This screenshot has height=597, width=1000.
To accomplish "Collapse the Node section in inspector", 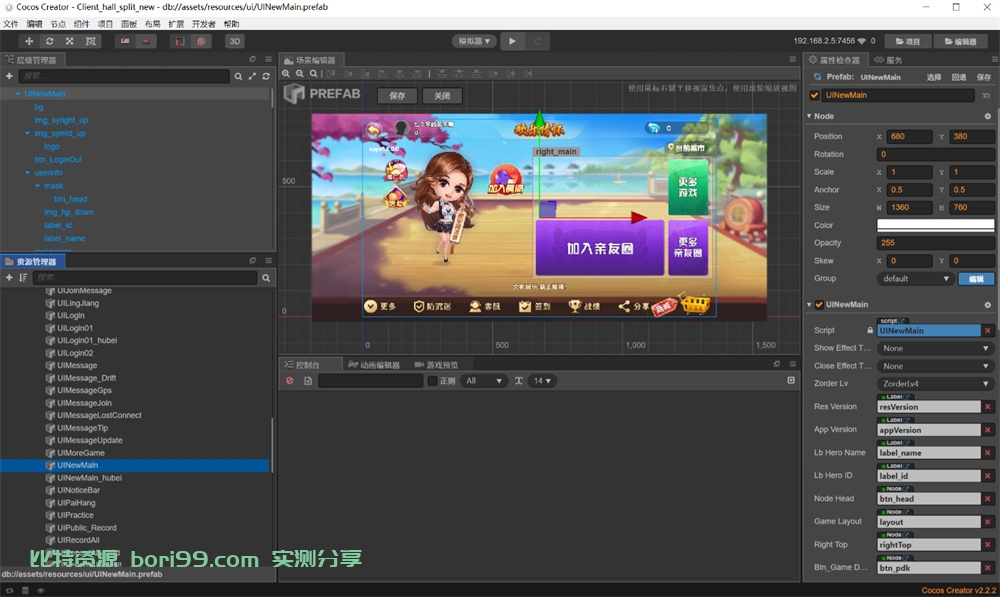I will point(809,116).
